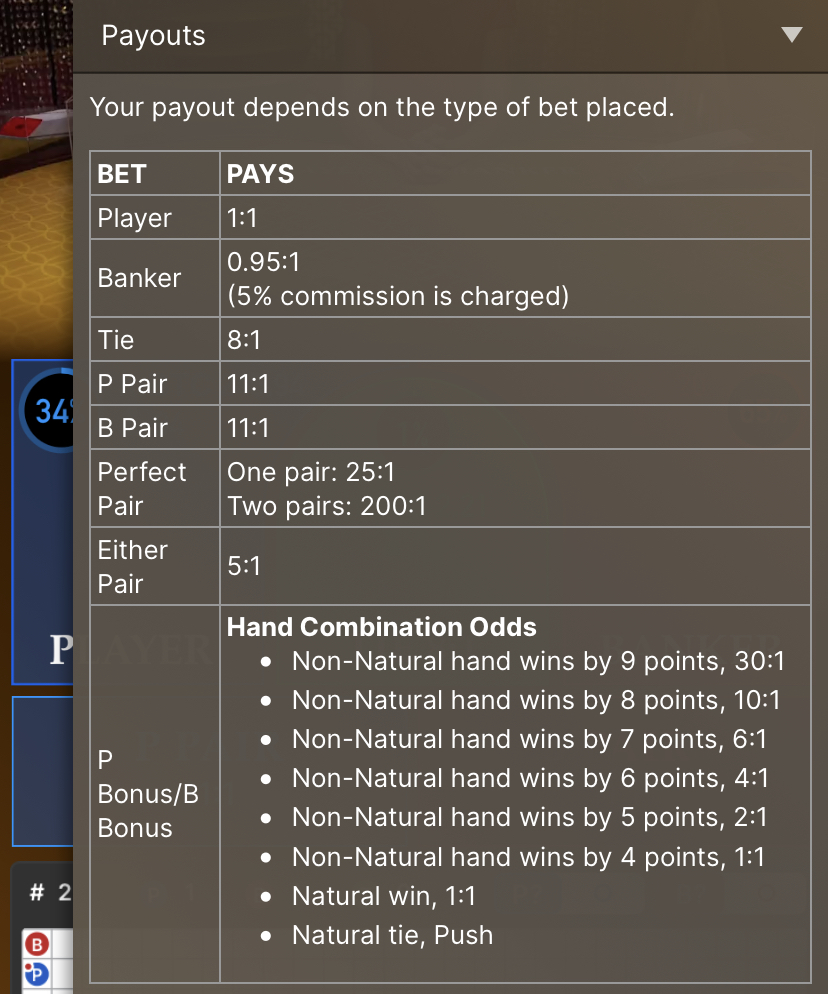Click the round number hash label
This screenshot has height=994, width=828.
(37, 893)
